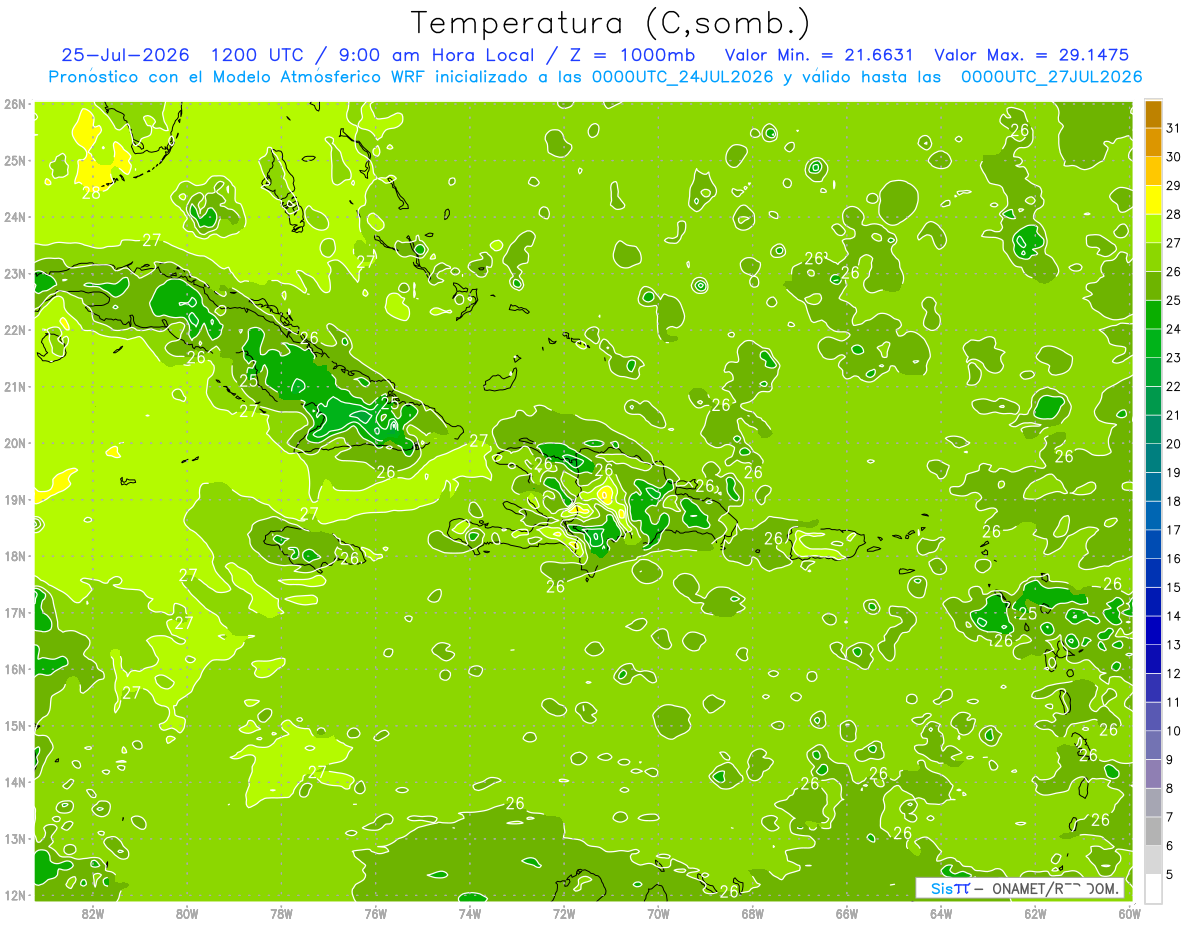
Task: Click the title "Temperatura (C,somb.)"
Action: (x=610, y=23)
